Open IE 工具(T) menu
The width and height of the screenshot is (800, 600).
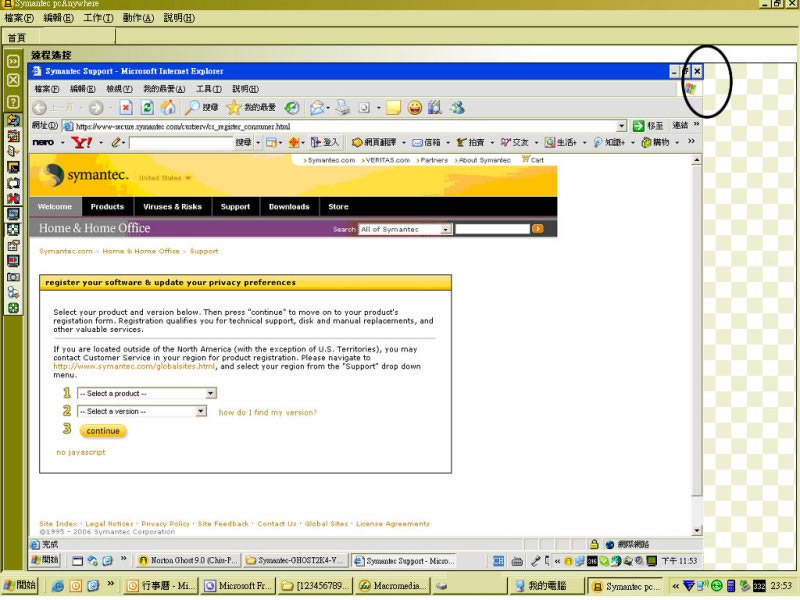pos(209,89)
